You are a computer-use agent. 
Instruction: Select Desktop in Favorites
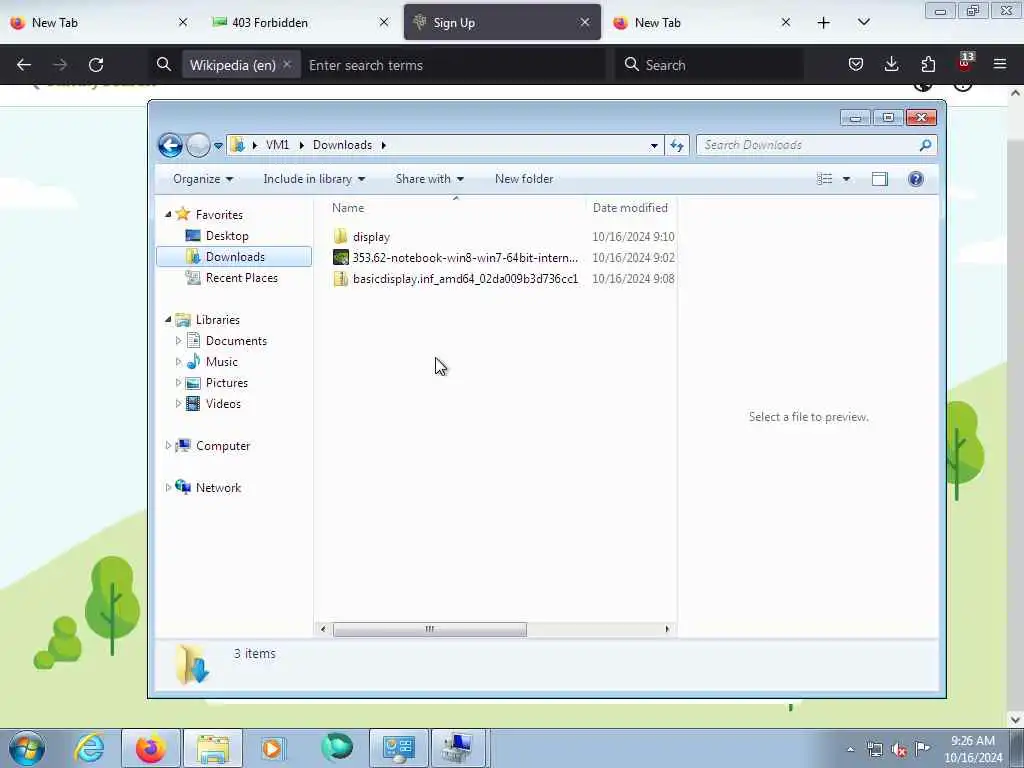click(x=227, y=236)
